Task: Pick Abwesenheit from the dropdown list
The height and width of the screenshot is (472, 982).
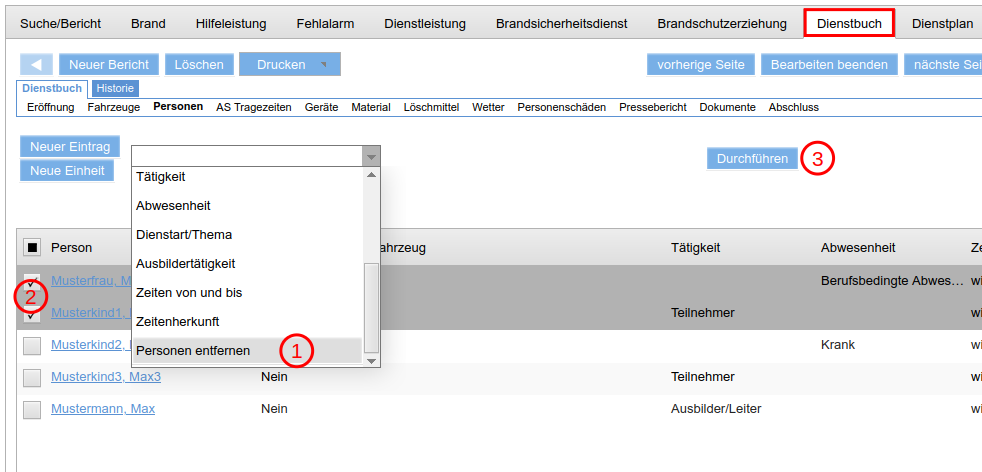Action: [x=173, y=206]
